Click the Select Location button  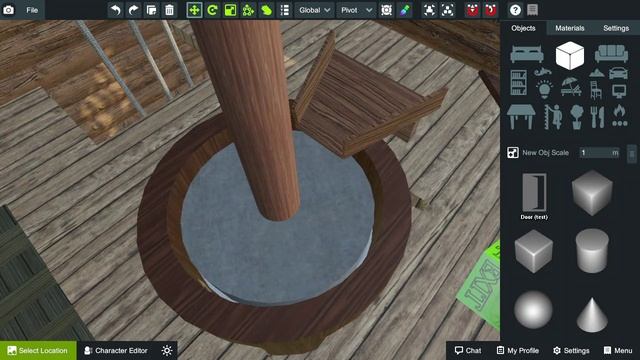(38, 351)
